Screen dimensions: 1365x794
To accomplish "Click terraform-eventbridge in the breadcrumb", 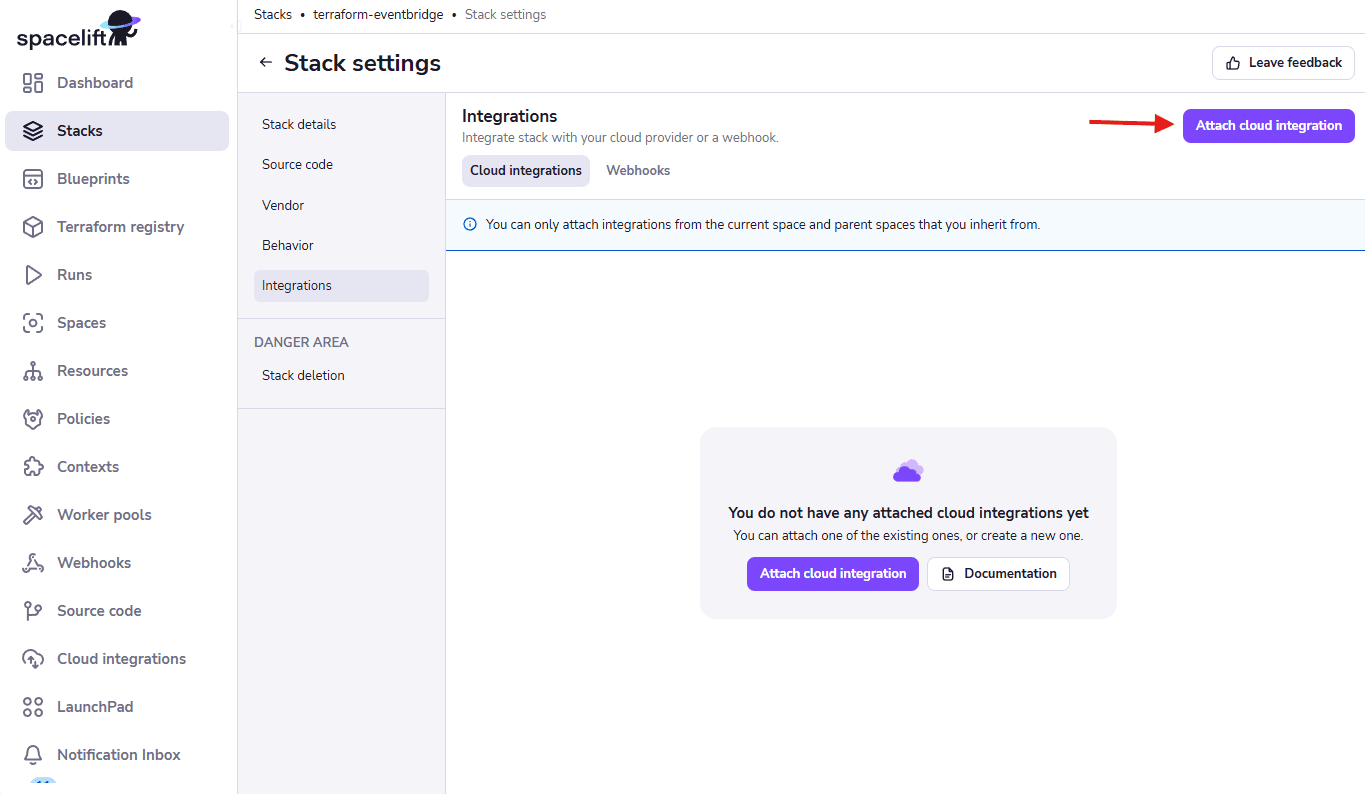I will tap(378, 15).
